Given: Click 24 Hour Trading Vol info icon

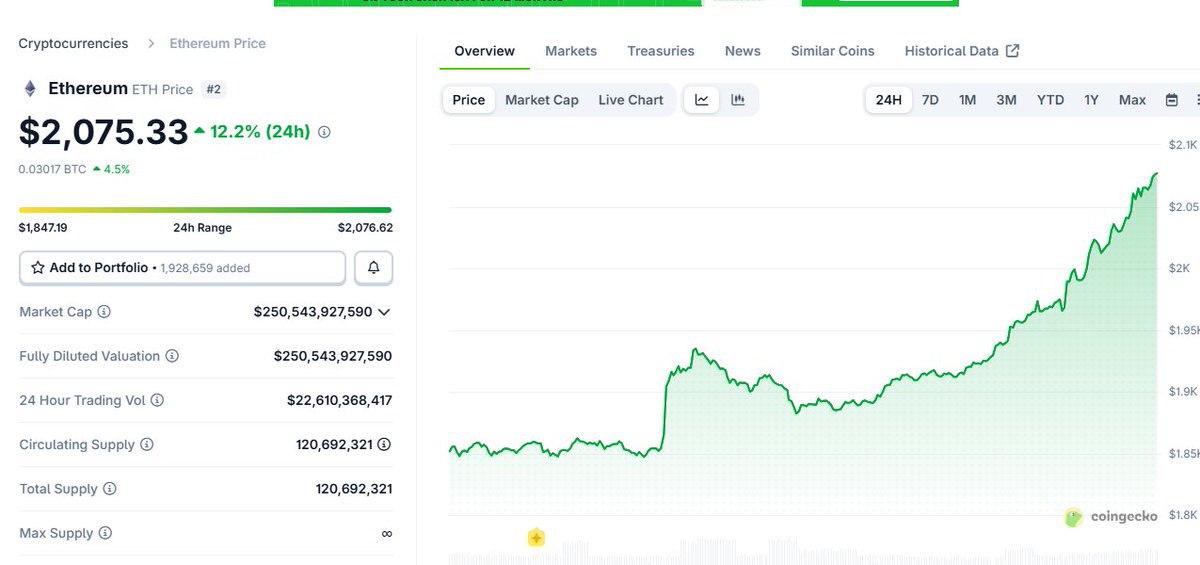Looking at the screenshot, I should pos(157,400).
